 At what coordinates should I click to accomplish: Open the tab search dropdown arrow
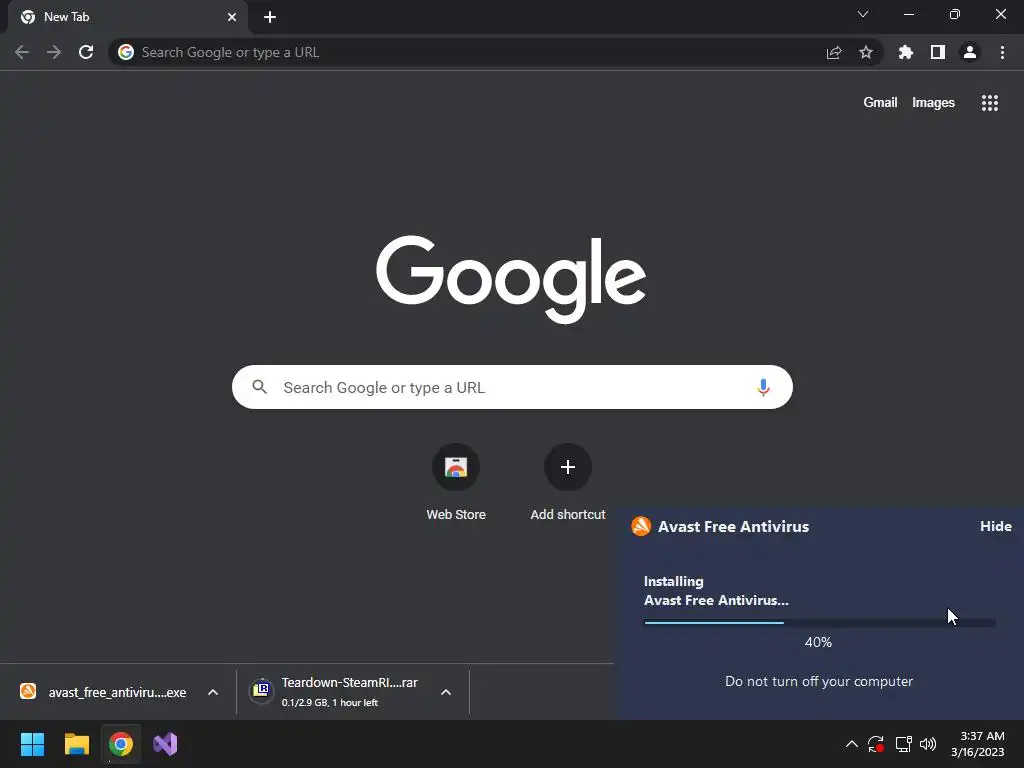(863, 14)
